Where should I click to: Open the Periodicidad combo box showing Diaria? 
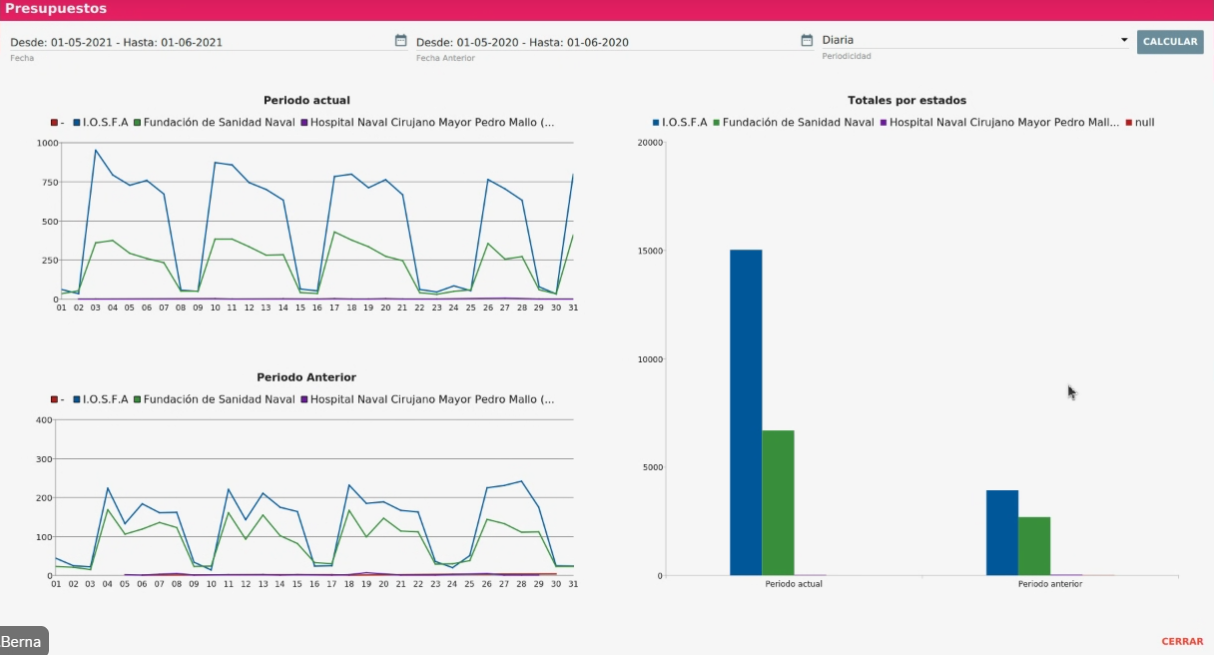[970, 41]
